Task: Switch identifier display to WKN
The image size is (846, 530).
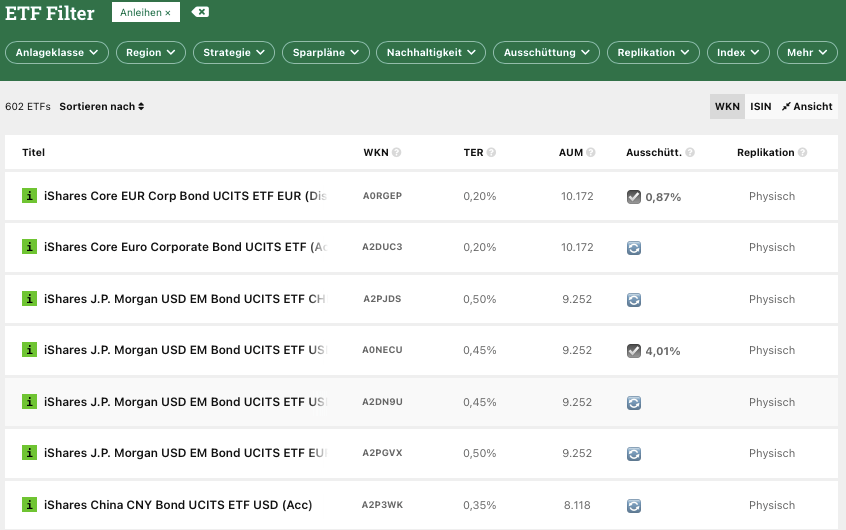Action: coord(727,106)
